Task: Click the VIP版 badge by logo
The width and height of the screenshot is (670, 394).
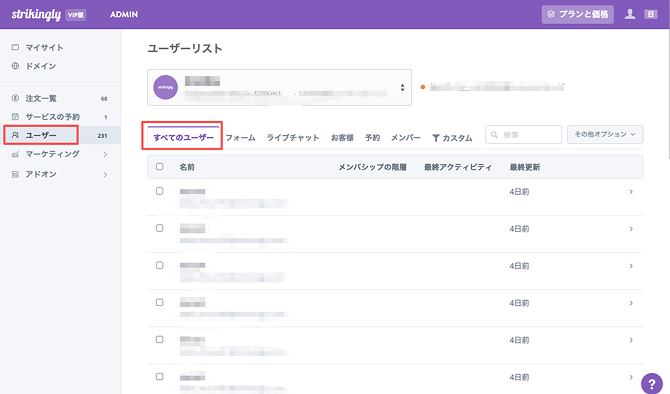Action: coord(76,15)
